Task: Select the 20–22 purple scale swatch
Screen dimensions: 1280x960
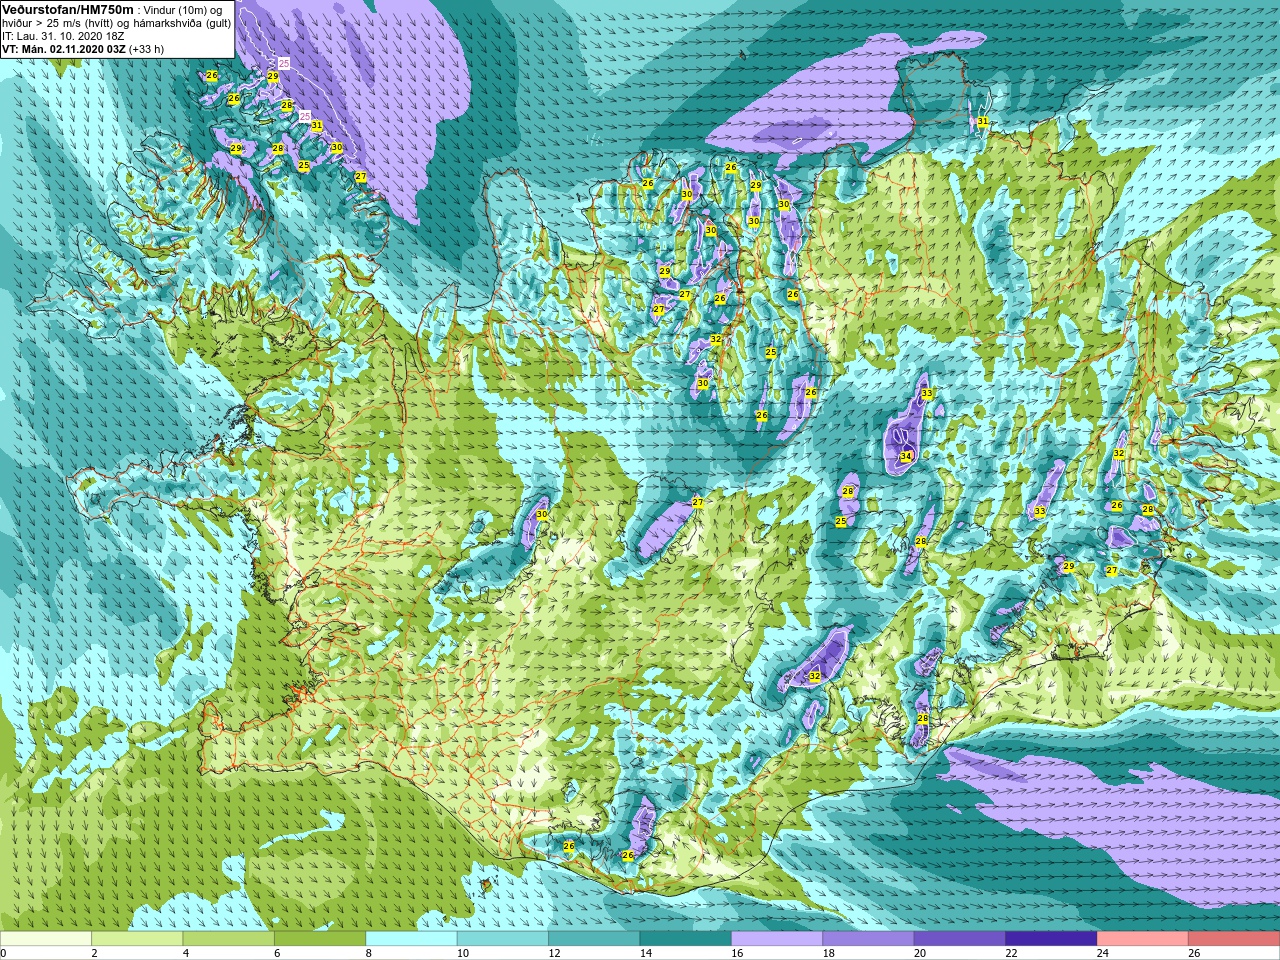Action: (960, 938)
